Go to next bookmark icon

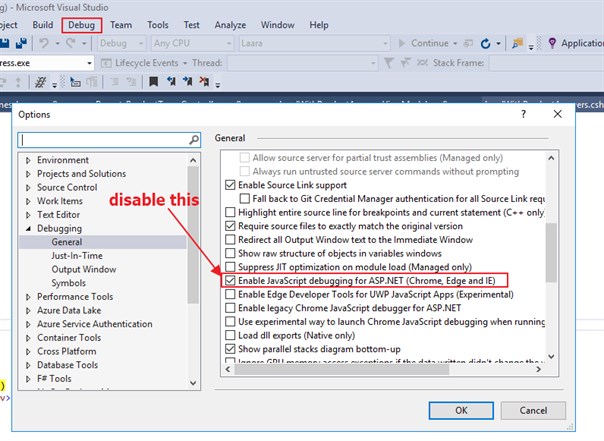[x=188, y=81]
